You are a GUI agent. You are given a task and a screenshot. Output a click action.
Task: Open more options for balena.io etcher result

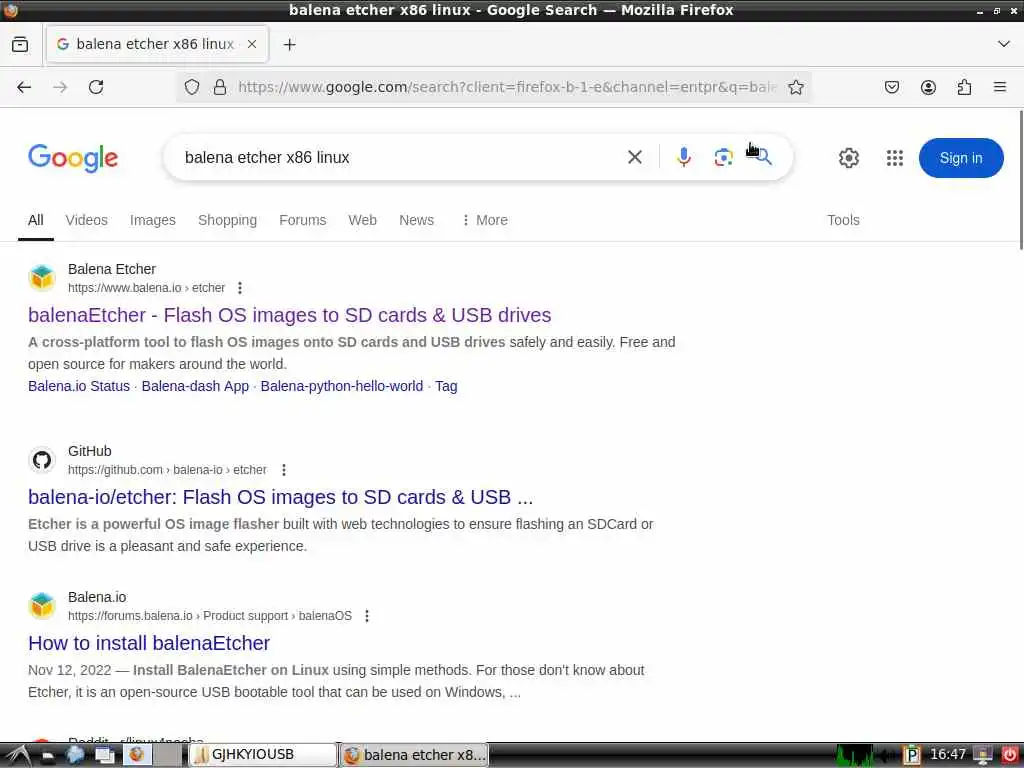click(240, 288)
